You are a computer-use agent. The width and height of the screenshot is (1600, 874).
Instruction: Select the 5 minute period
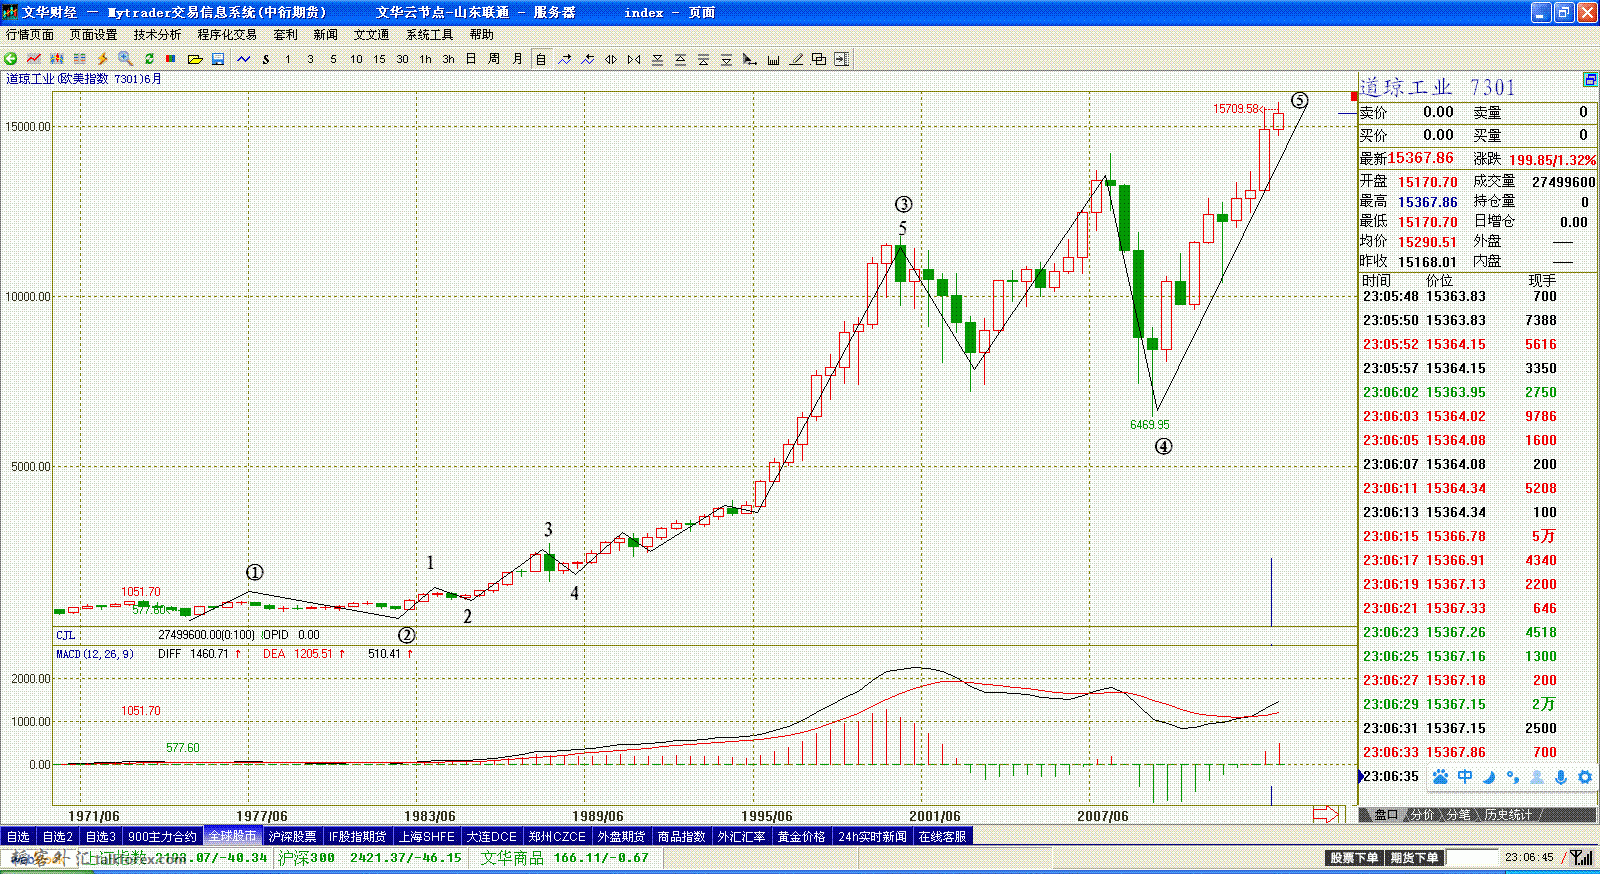coord(333,59)
